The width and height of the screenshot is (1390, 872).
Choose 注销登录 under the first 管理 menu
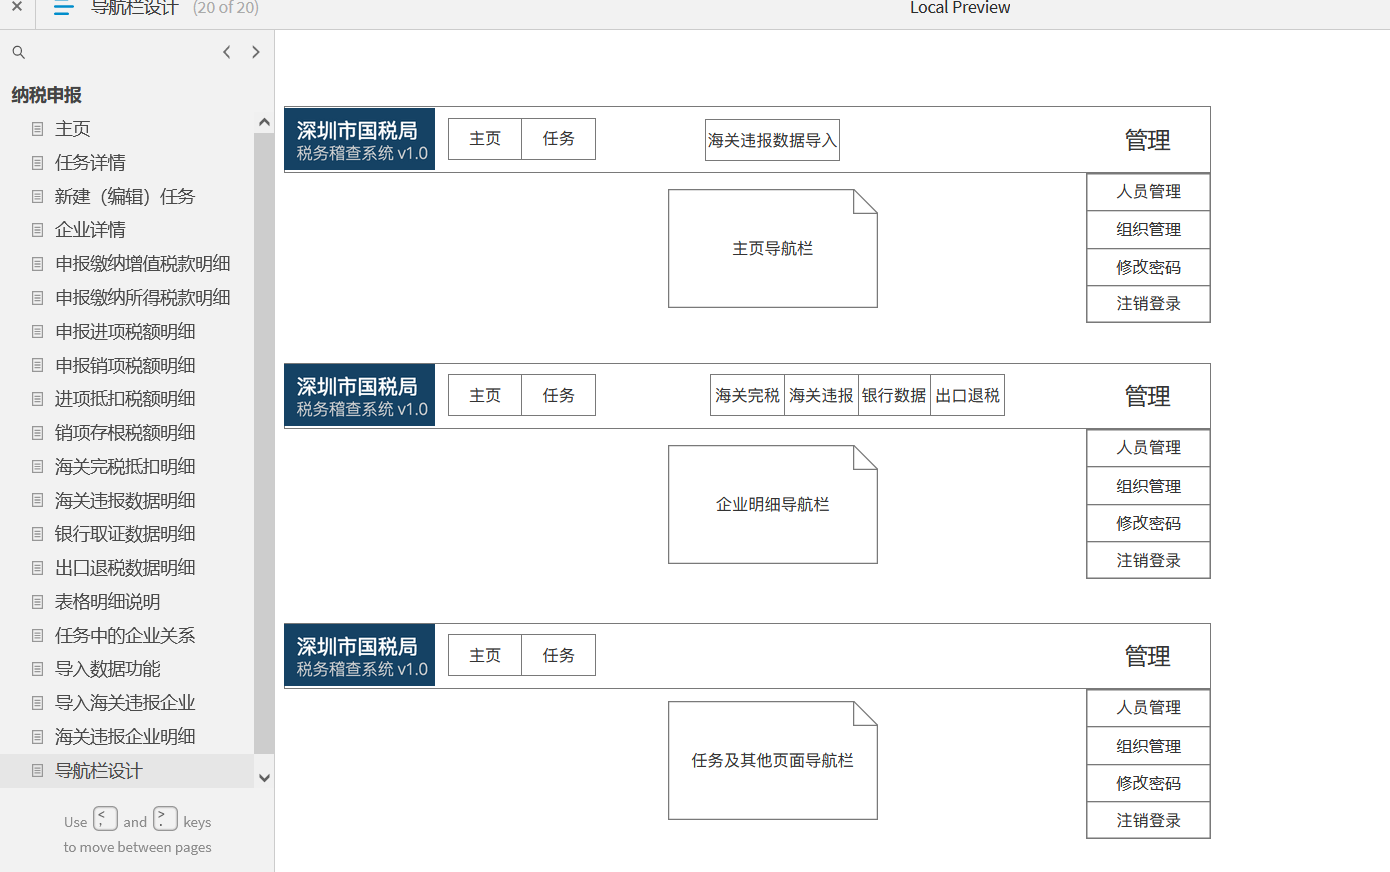(1148, 304)
